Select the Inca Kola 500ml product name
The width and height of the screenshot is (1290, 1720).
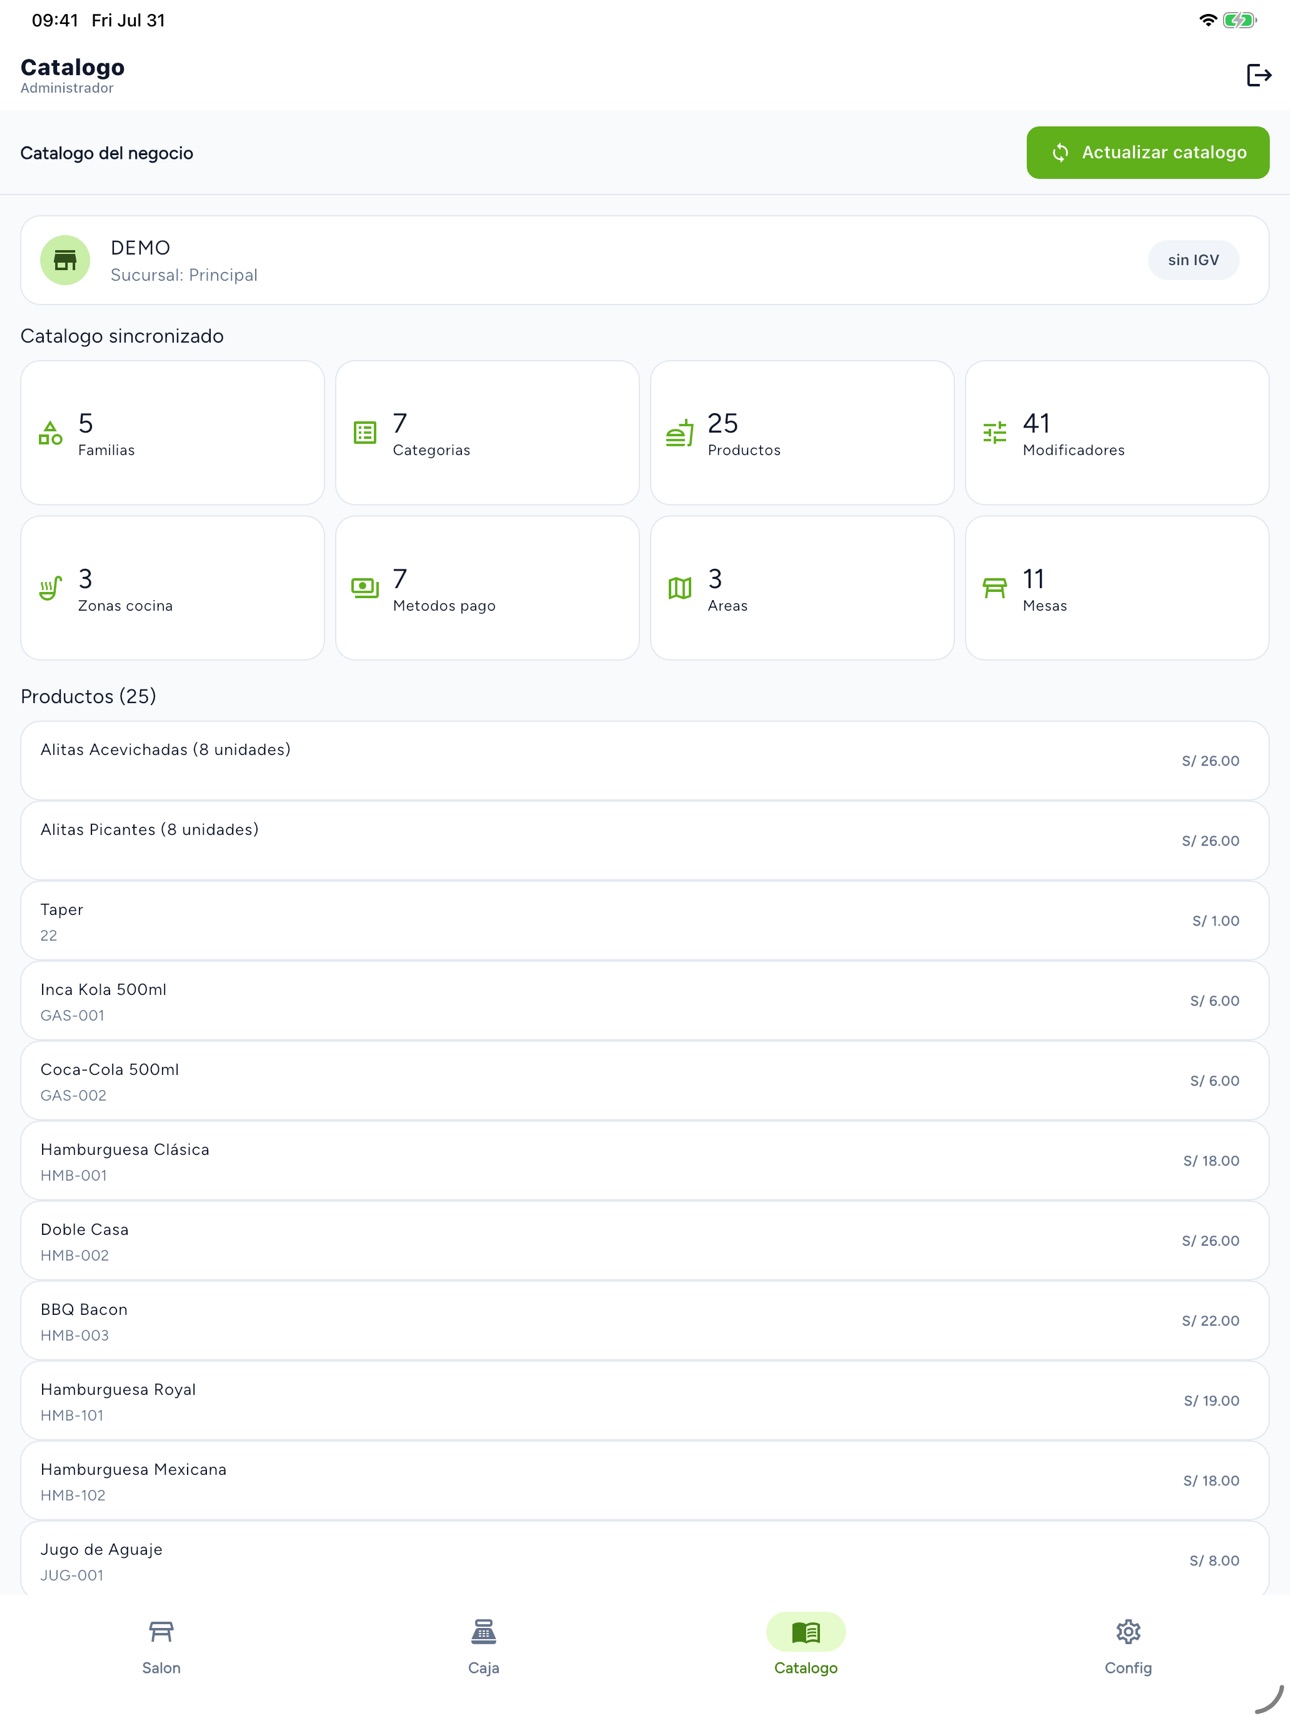coord(103,989)
